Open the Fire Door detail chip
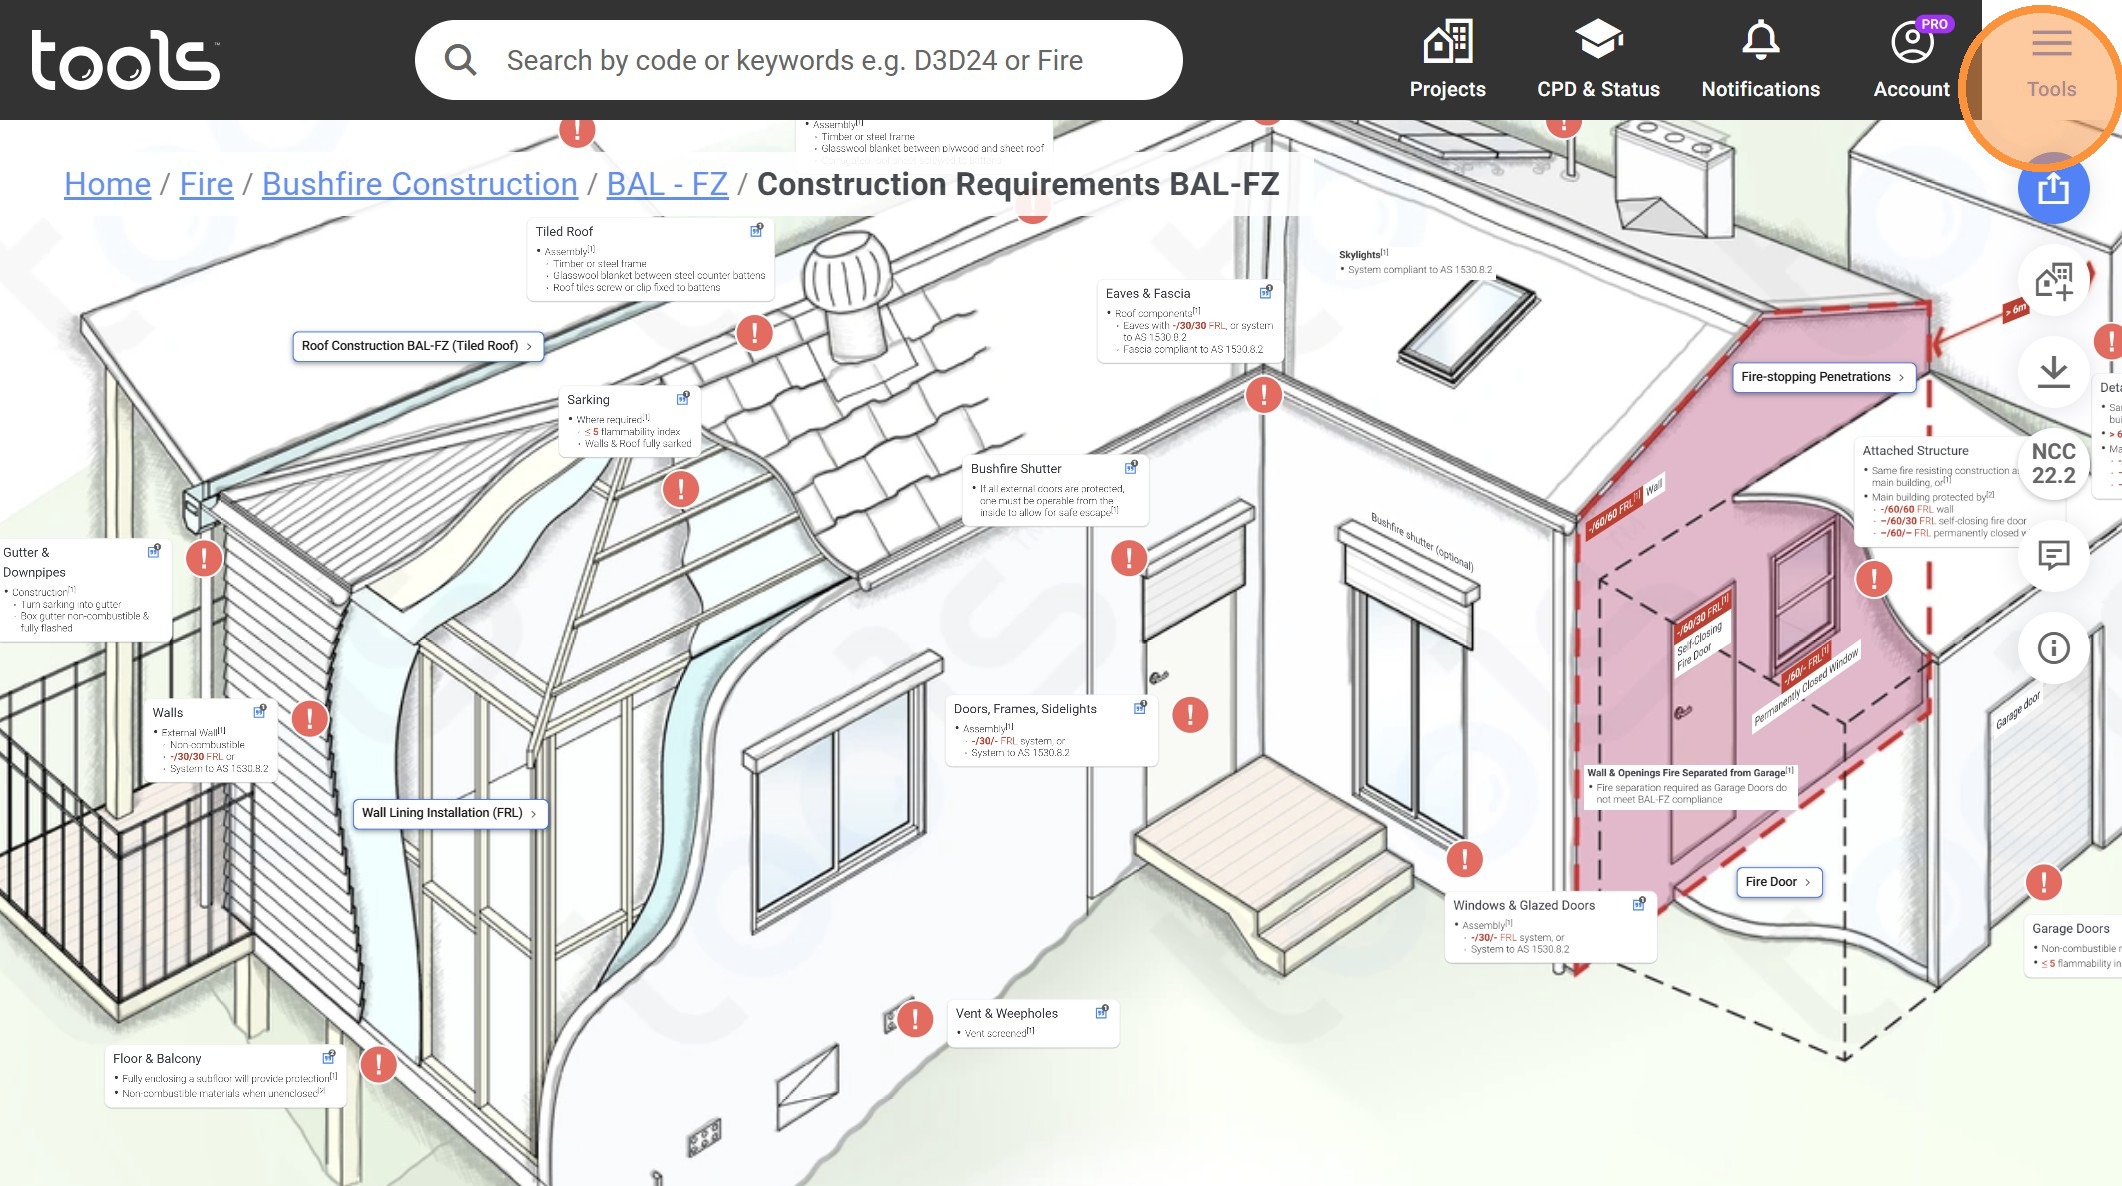This screenshot has height=1186, width=2122. (x=1778, y=882)
